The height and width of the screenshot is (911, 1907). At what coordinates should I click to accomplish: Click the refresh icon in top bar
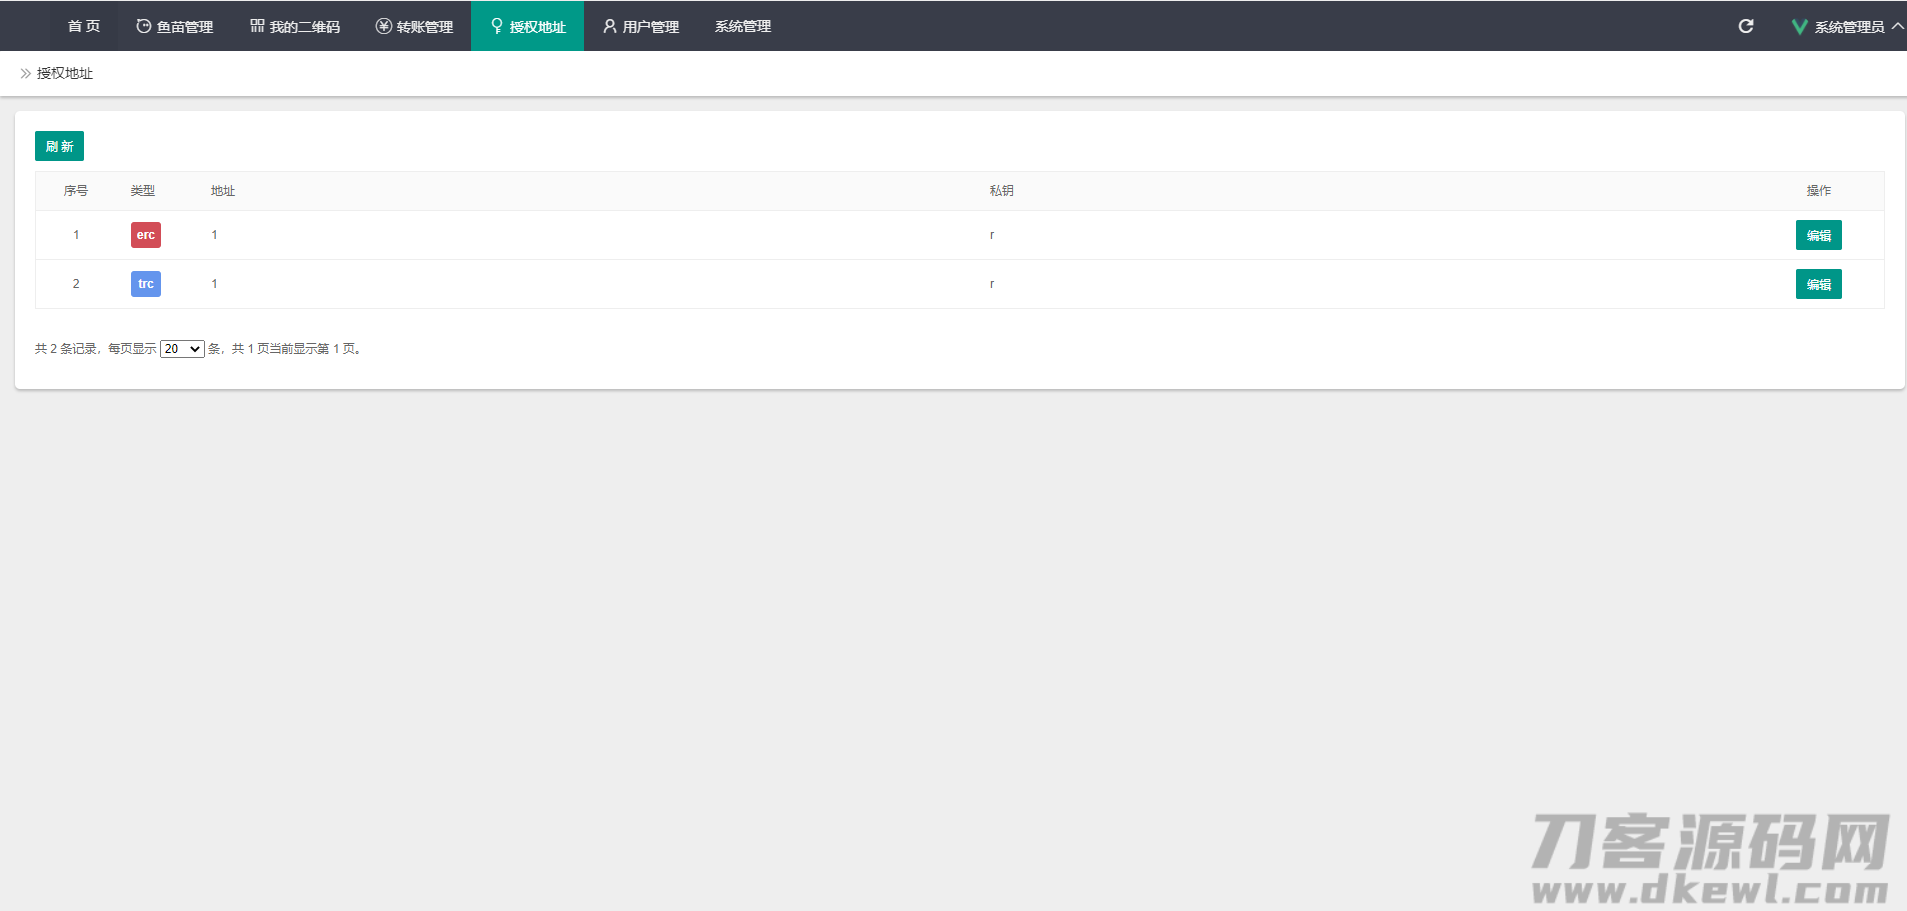pos(1745,26)
